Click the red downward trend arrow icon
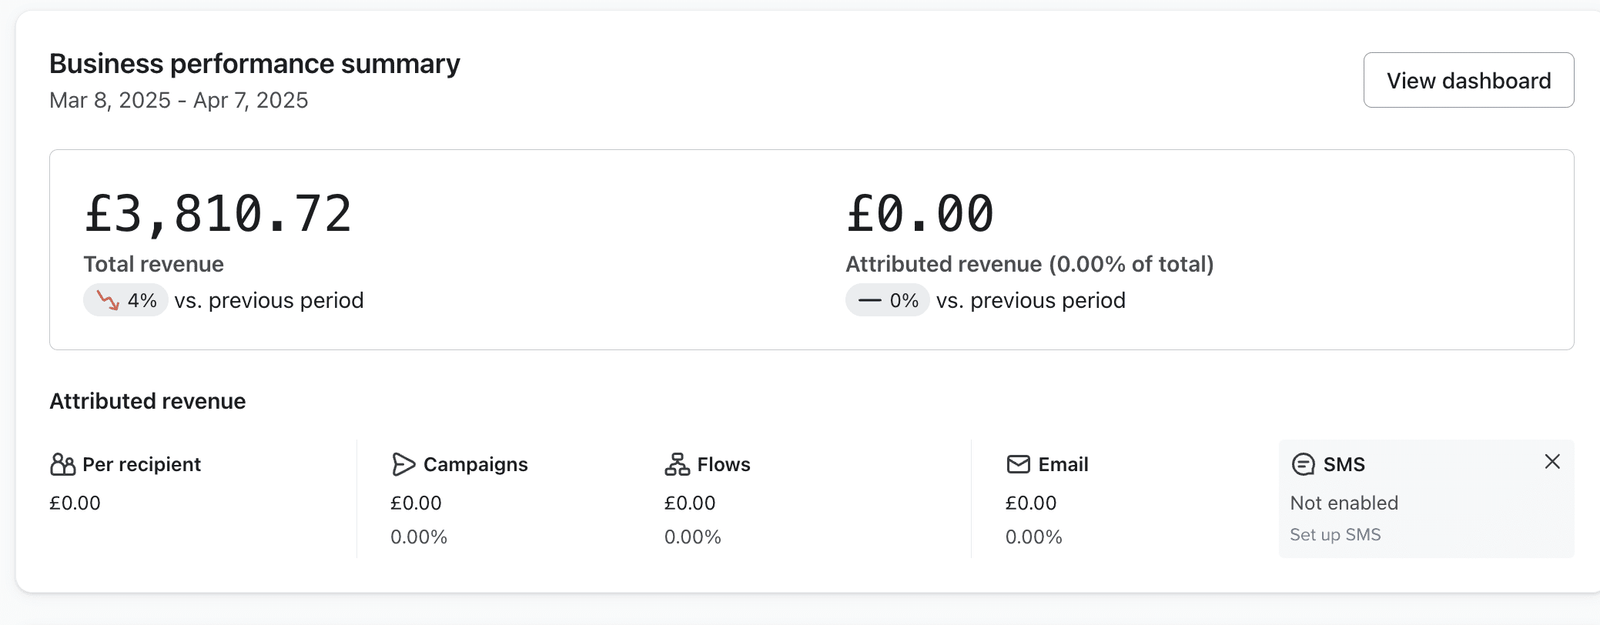The width and height of the screenshot is (1600, 625). (107, 300)
